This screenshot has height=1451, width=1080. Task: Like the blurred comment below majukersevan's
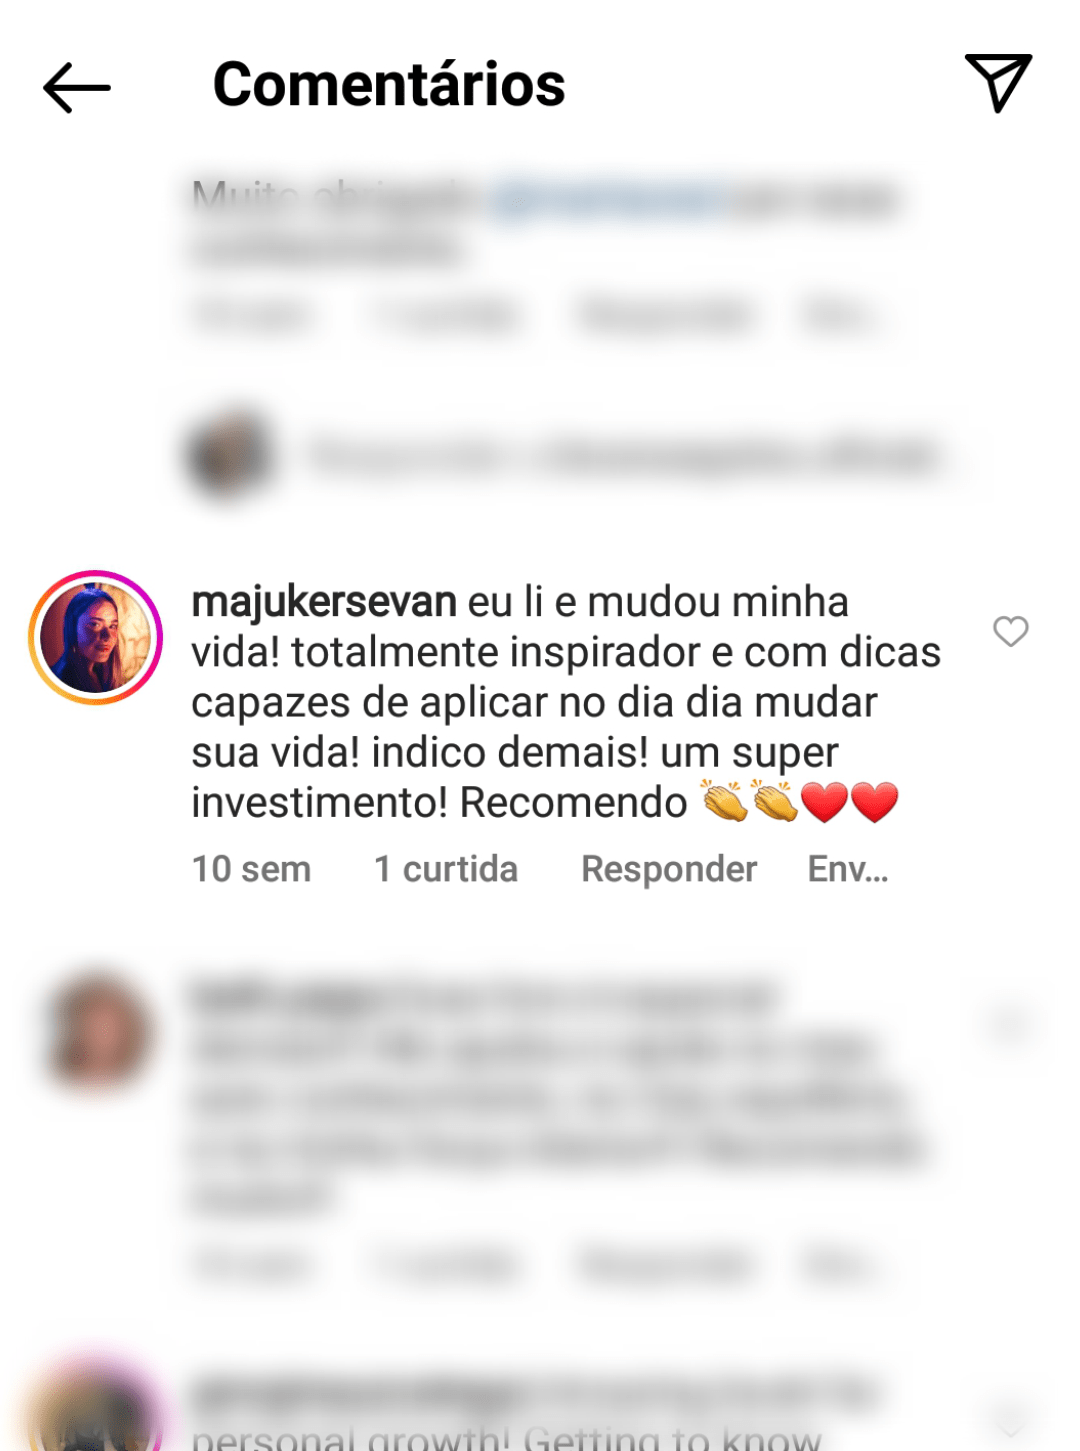point(1009,1022)
